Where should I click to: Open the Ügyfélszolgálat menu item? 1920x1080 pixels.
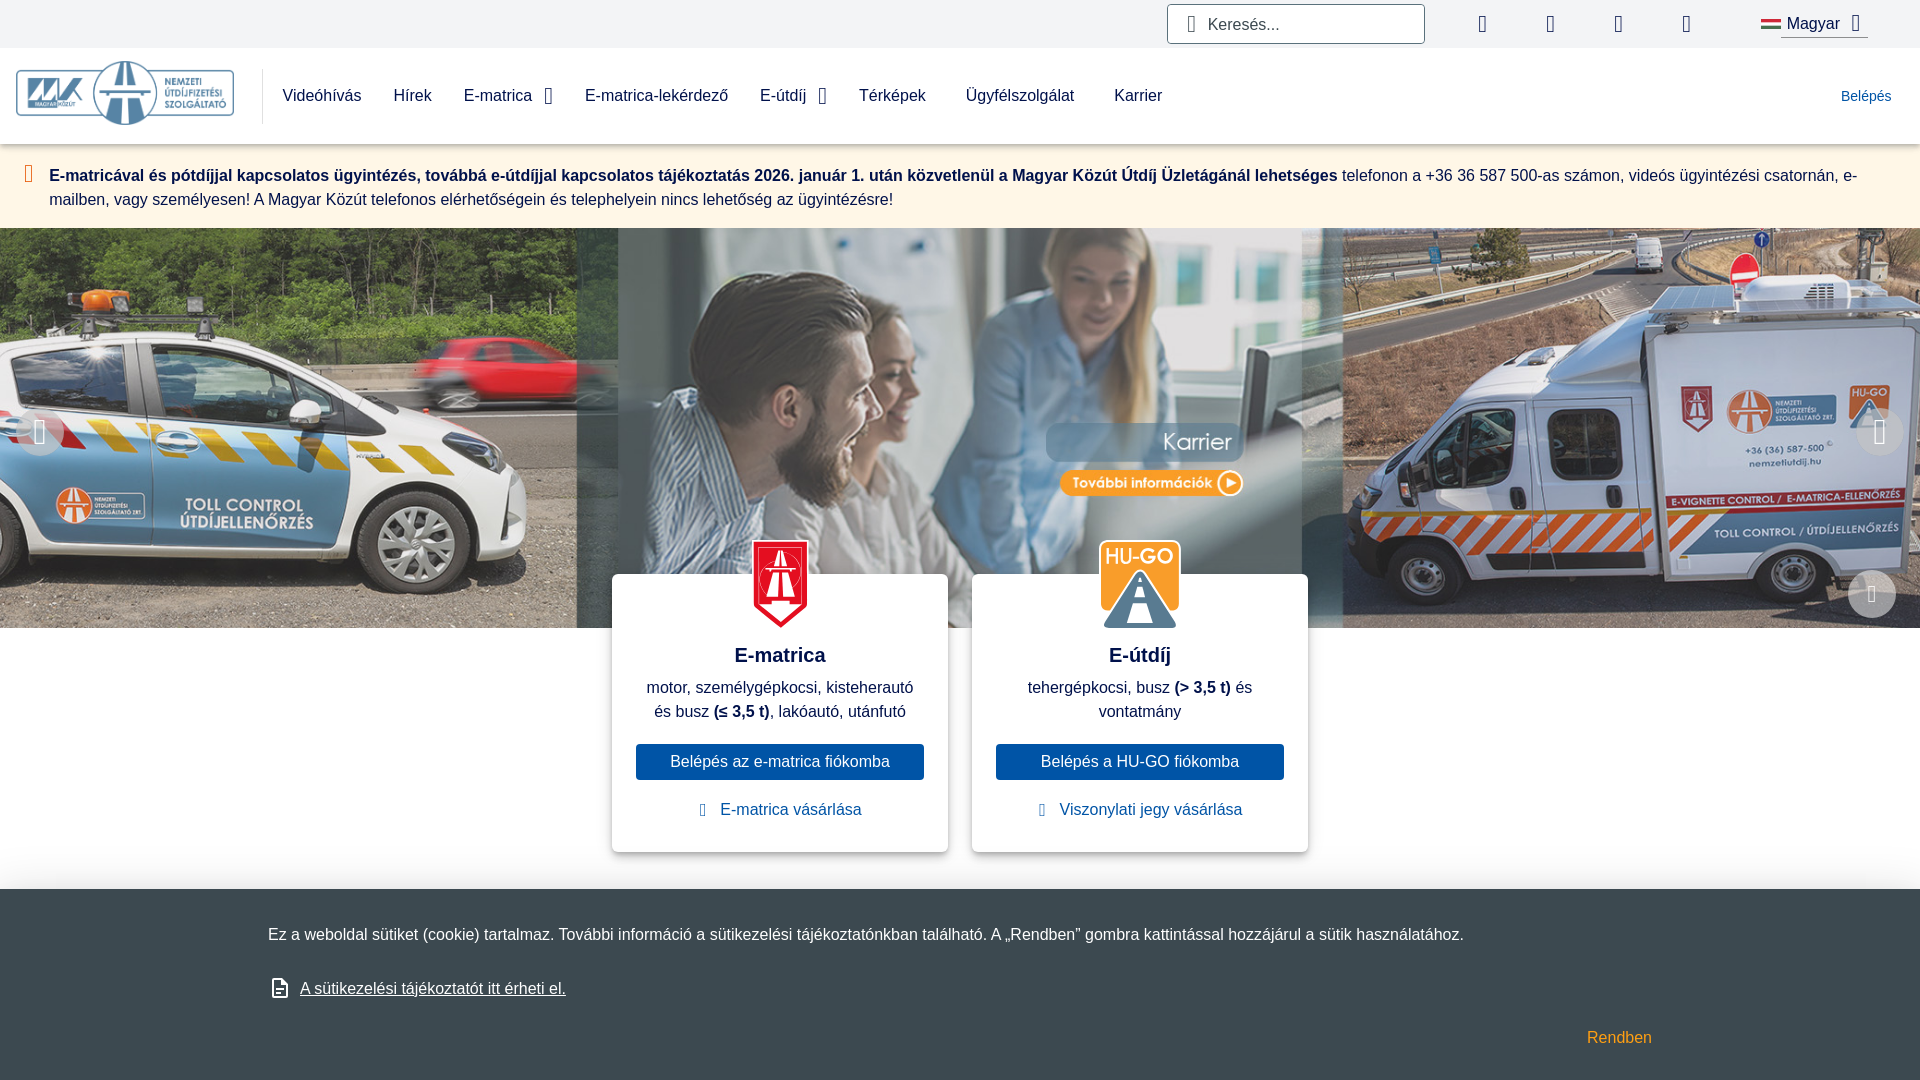[1020, 96]
